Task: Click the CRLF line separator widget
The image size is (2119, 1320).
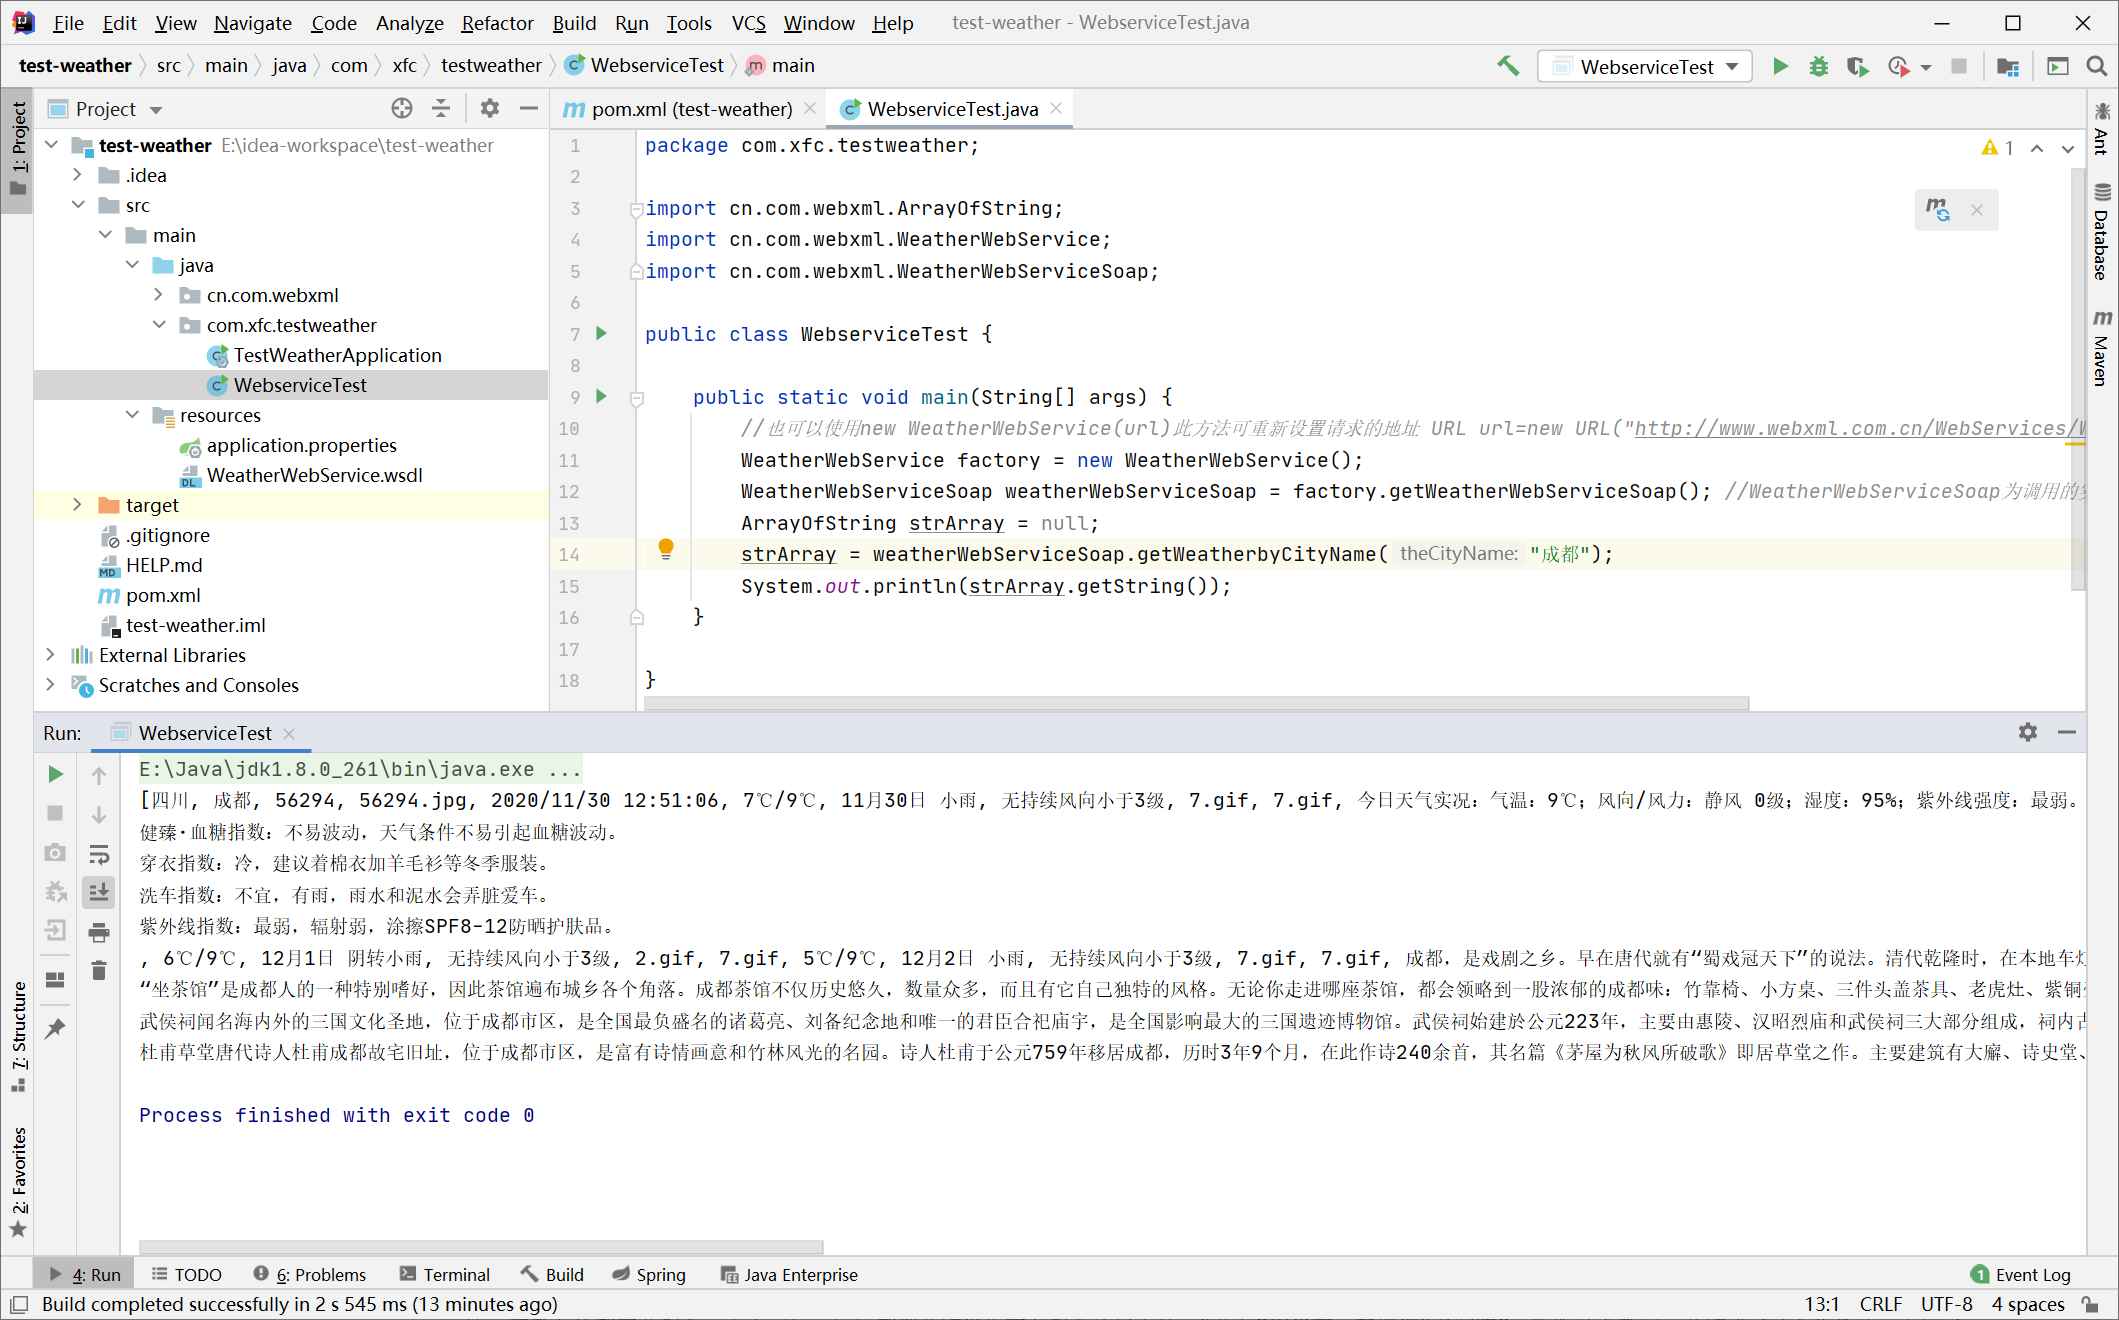Action: 1880,1304
